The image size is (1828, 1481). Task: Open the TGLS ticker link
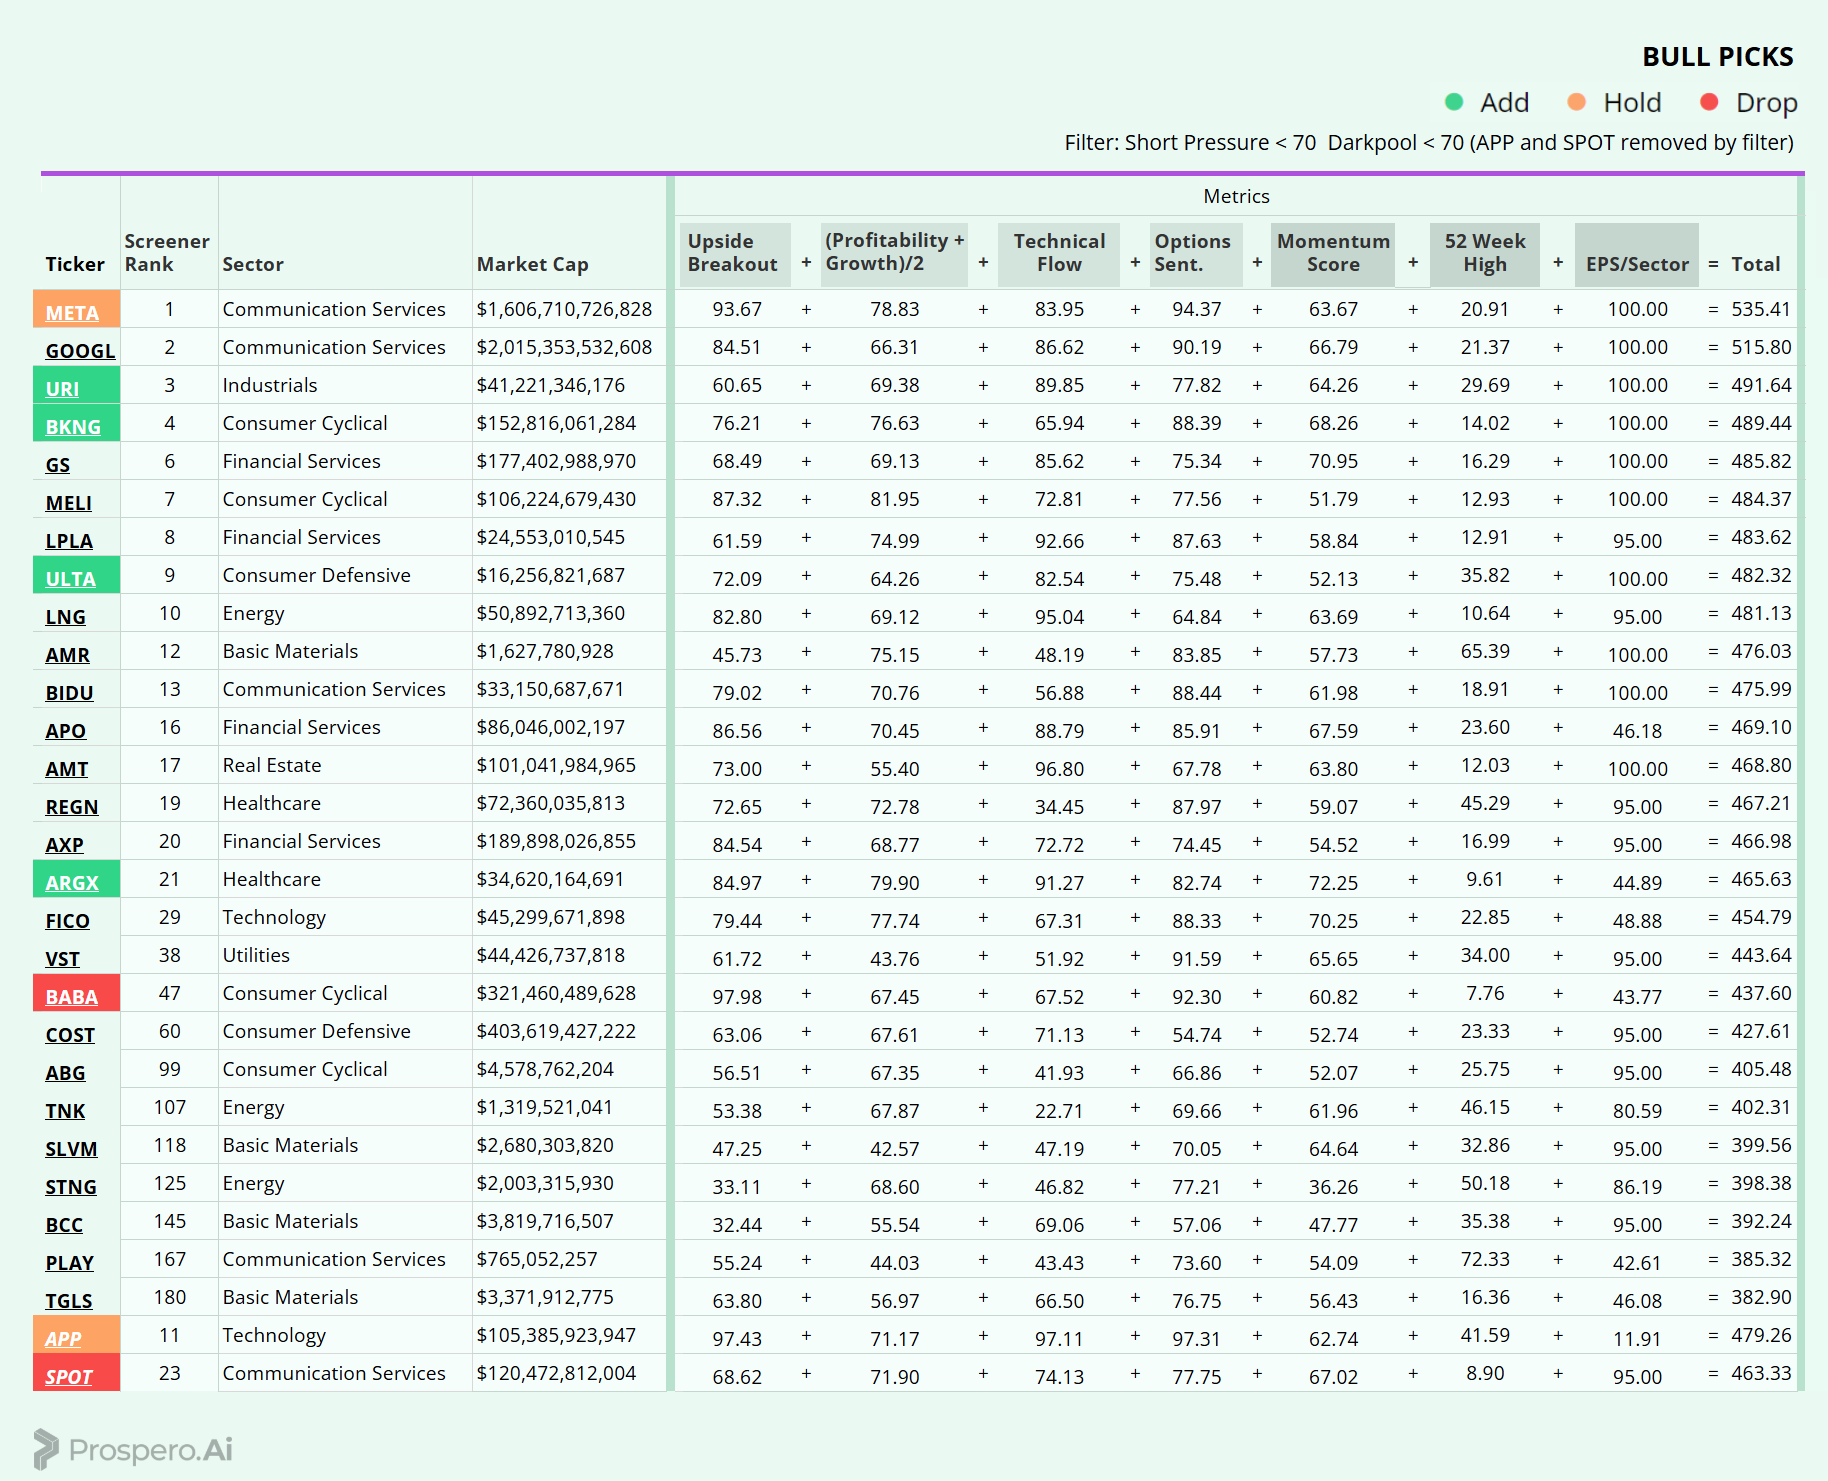click(69, 1301)
